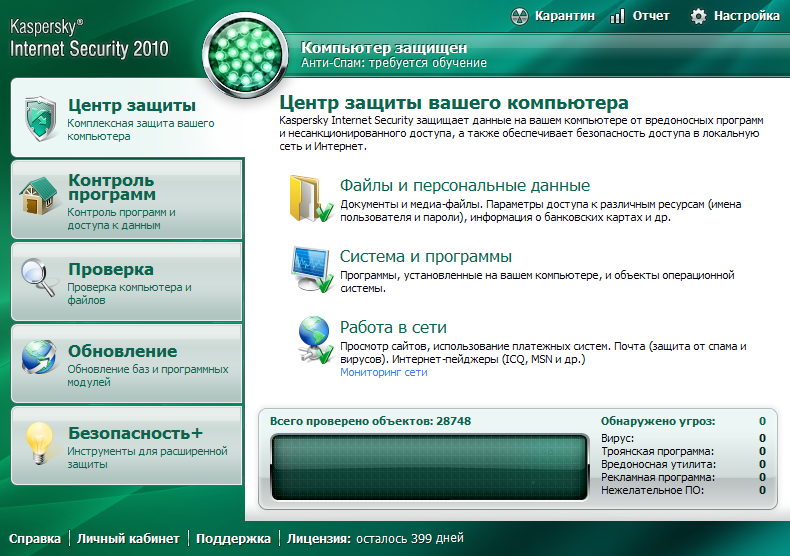Click the осталось 399 дней license text
790x556 pixels.
410,539
